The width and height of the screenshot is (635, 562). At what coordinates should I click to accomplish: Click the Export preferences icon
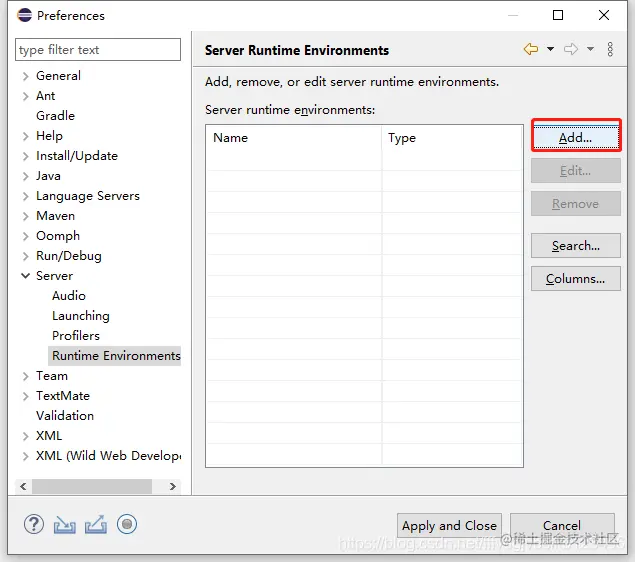(x=96, y=524)
